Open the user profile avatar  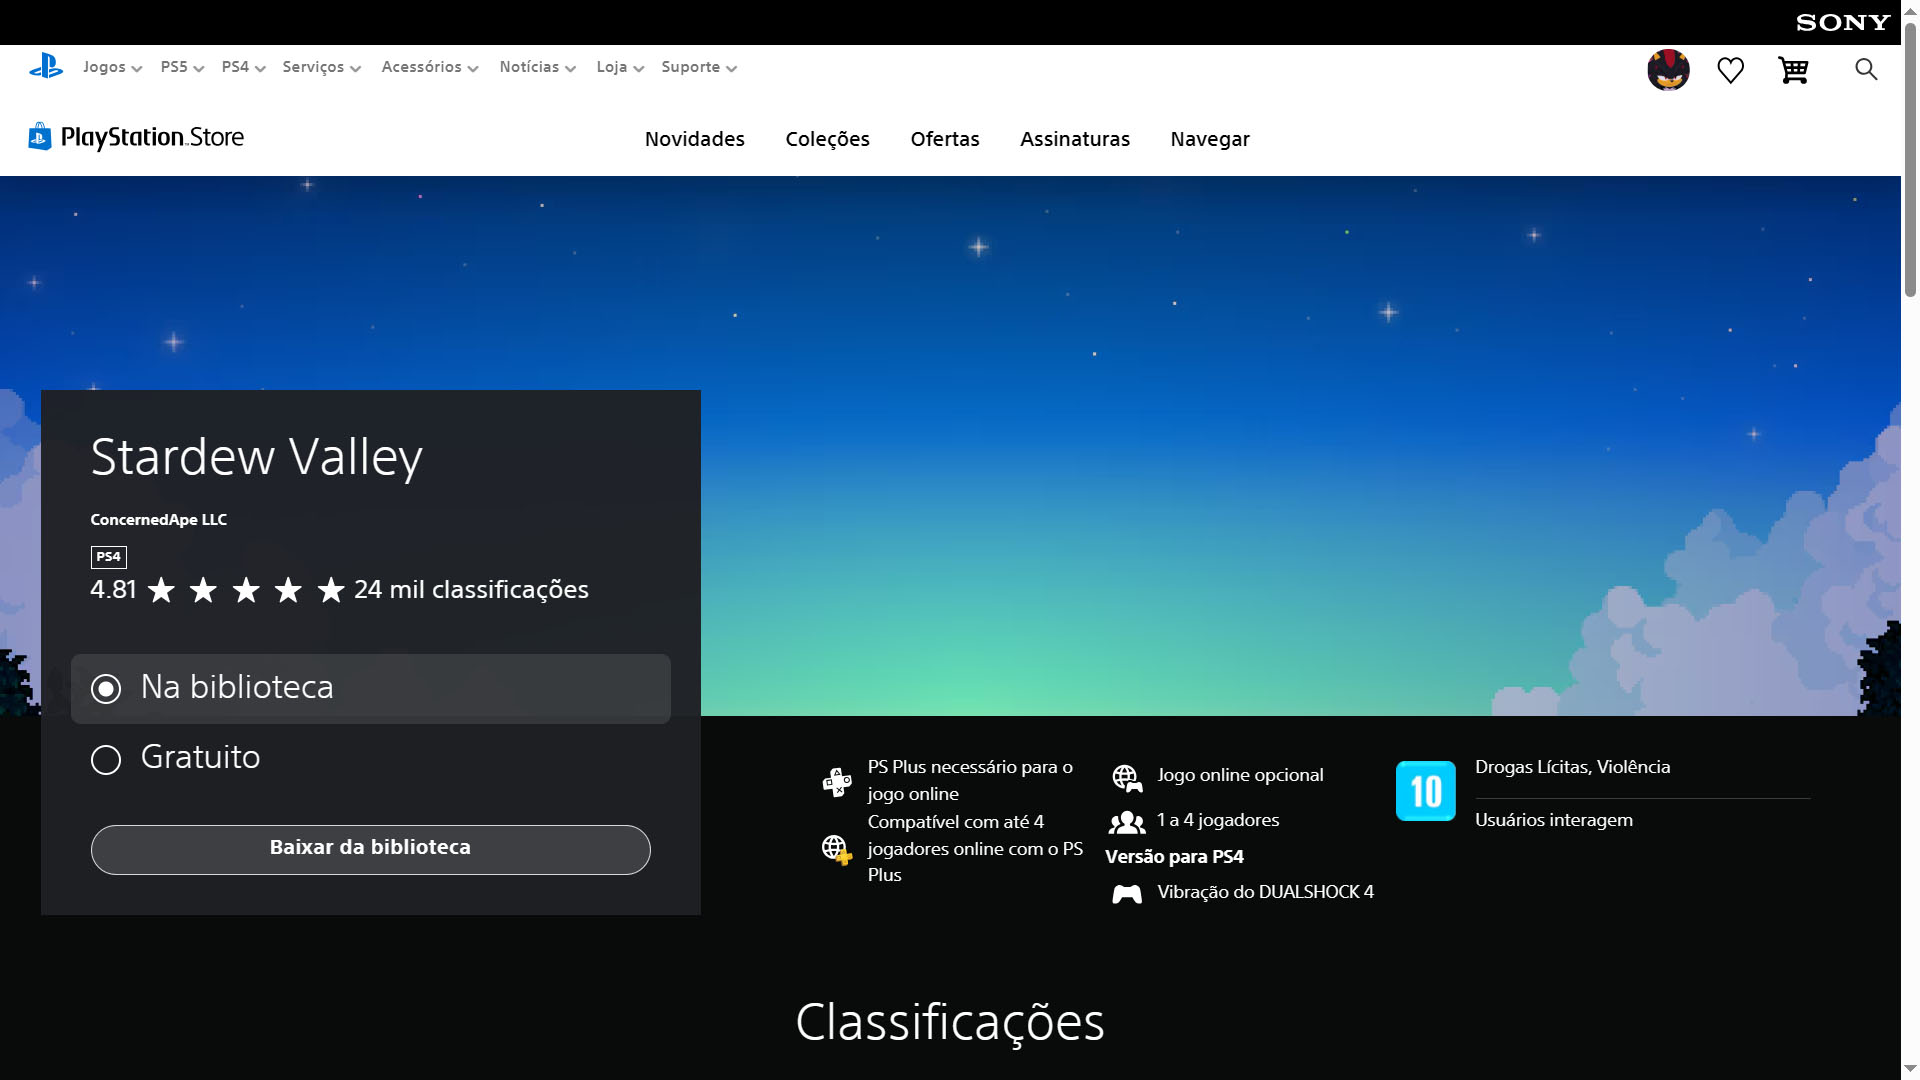(x=1668, y=70)
